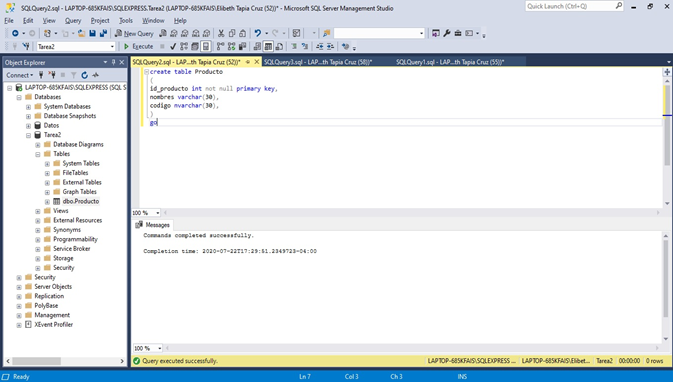Open the Messages pane zoom dropdown

[160, 349]
